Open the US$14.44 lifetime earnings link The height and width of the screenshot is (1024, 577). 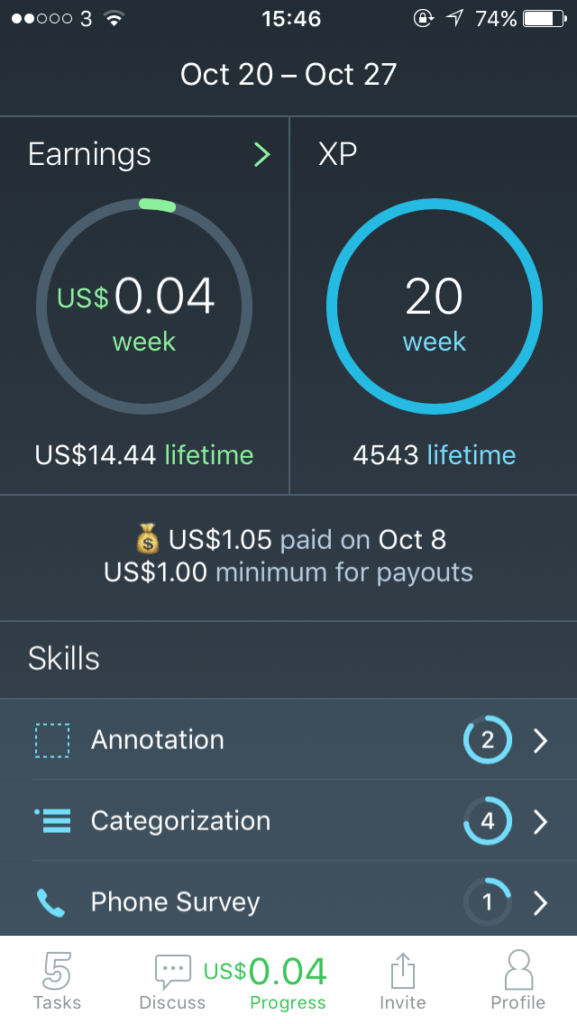click(144, 453)
